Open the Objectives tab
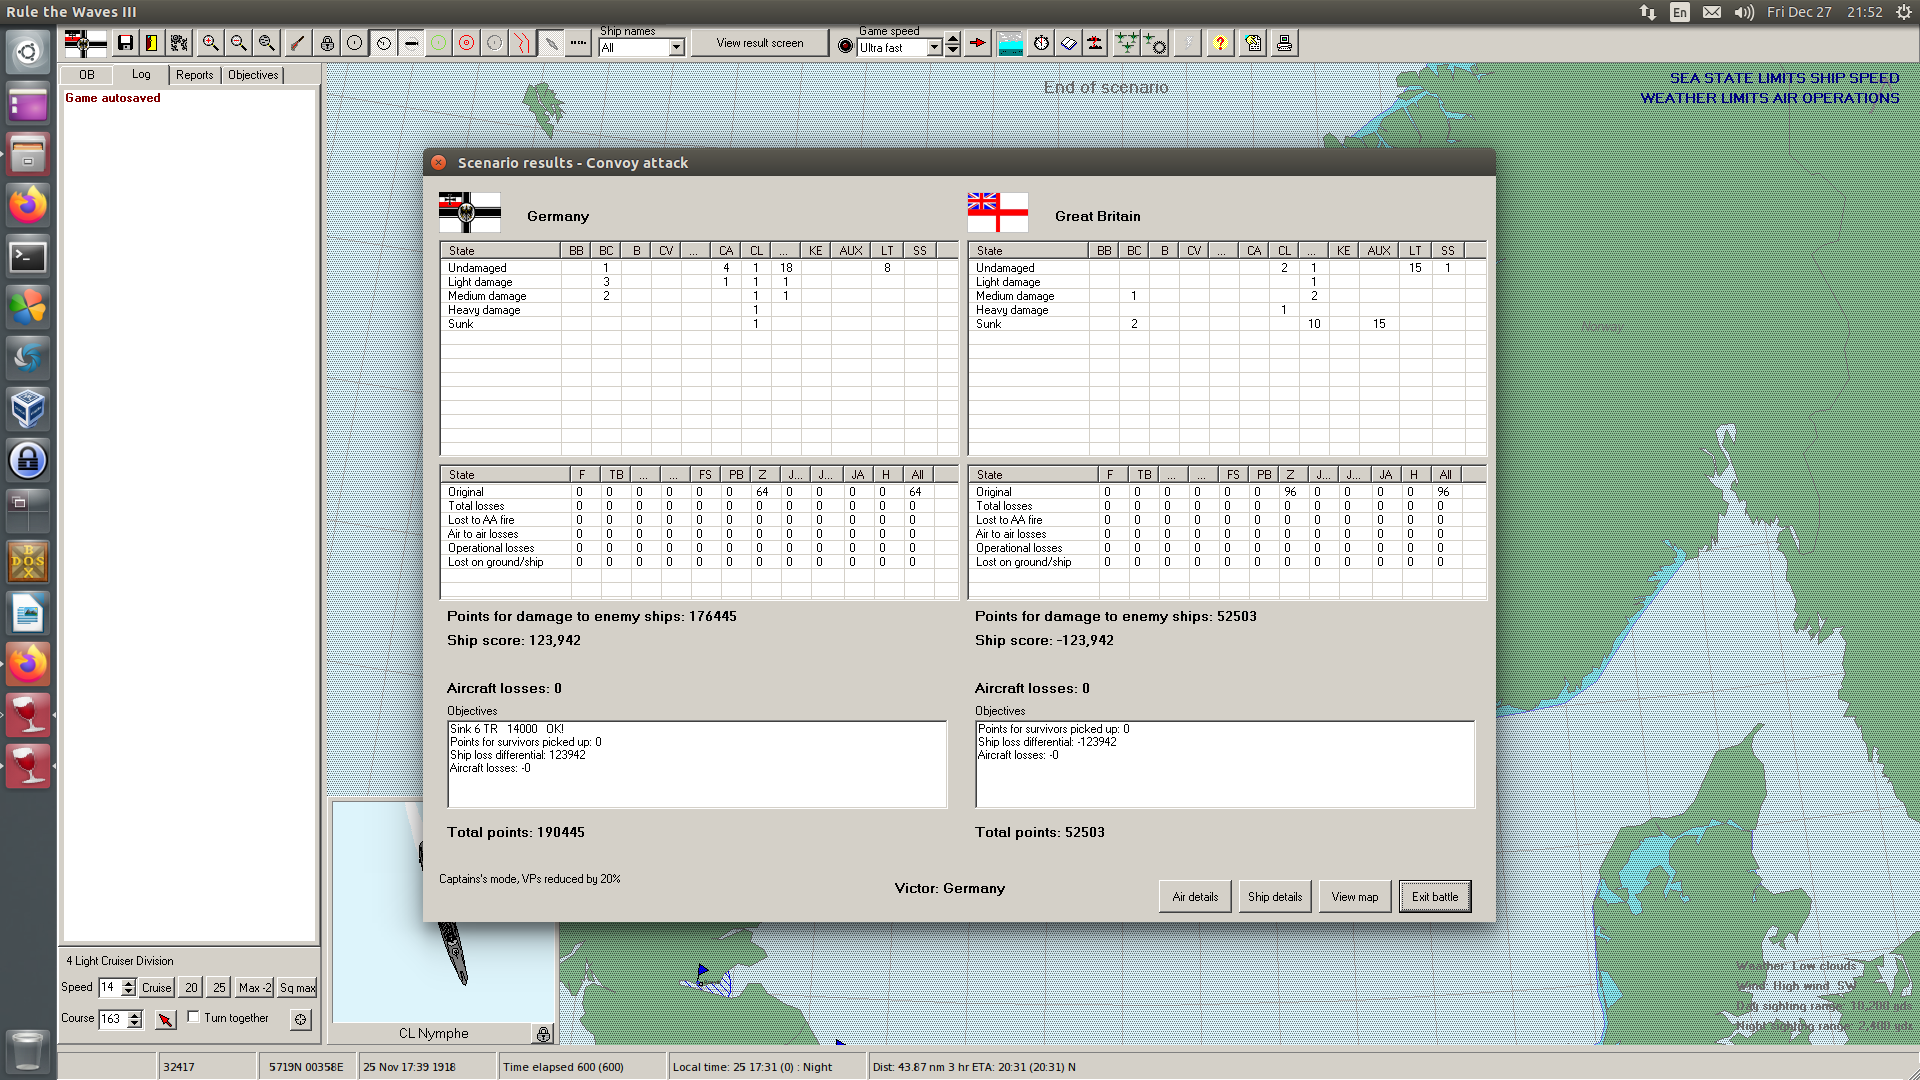Screen dimensions: 1920x1080 click(253, 75)
